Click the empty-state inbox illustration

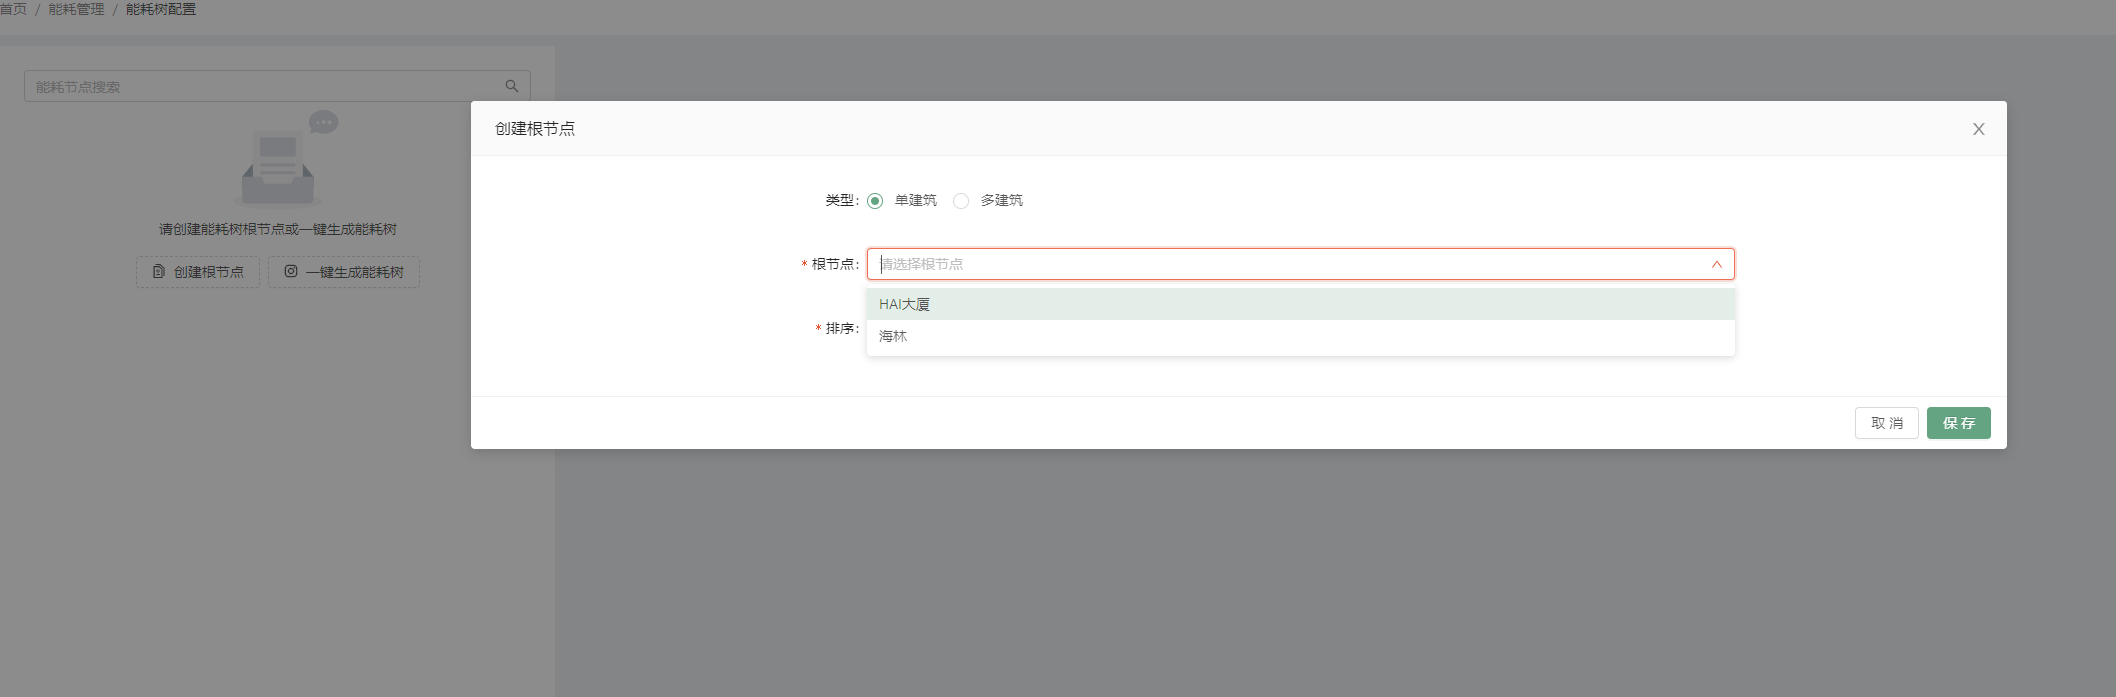click(287, 158)
